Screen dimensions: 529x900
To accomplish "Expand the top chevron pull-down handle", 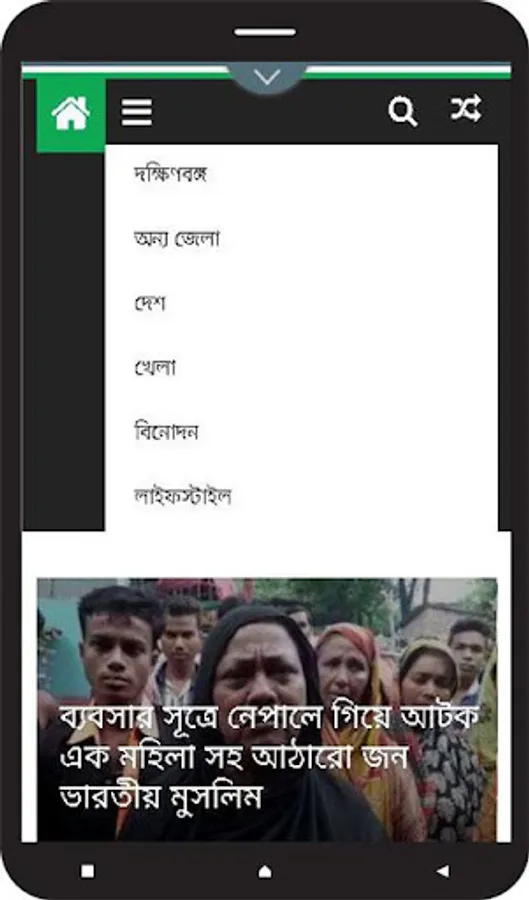I will tap(267, 77).
